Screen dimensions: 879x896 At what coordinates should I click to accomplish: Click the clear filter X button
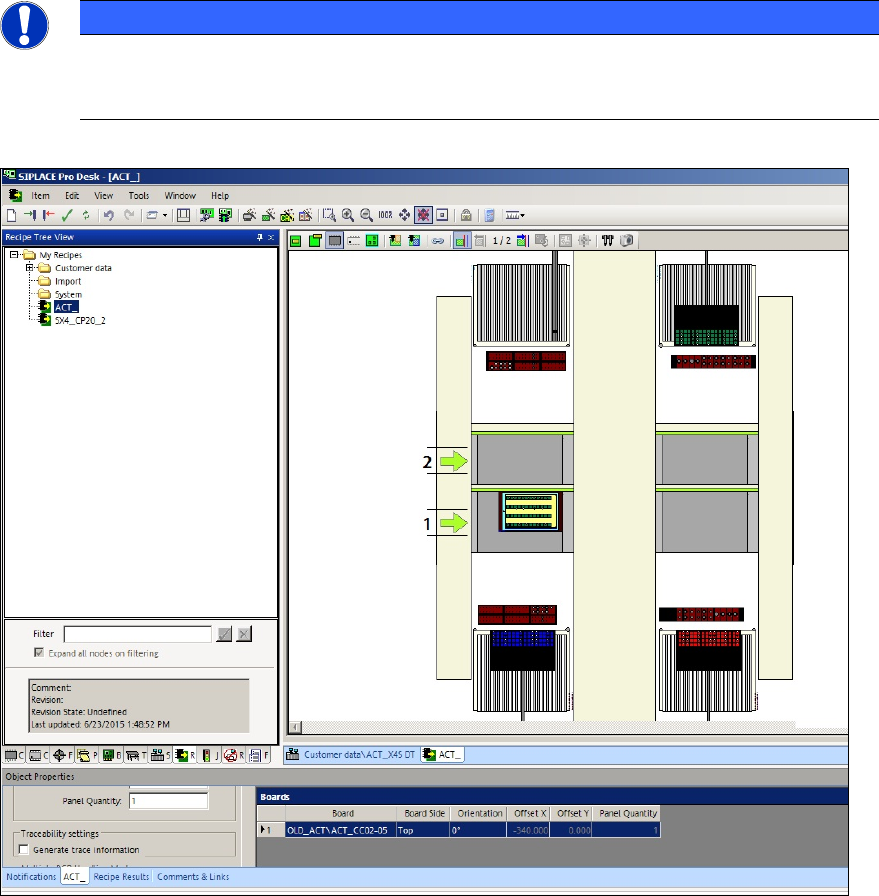point(244,634)
